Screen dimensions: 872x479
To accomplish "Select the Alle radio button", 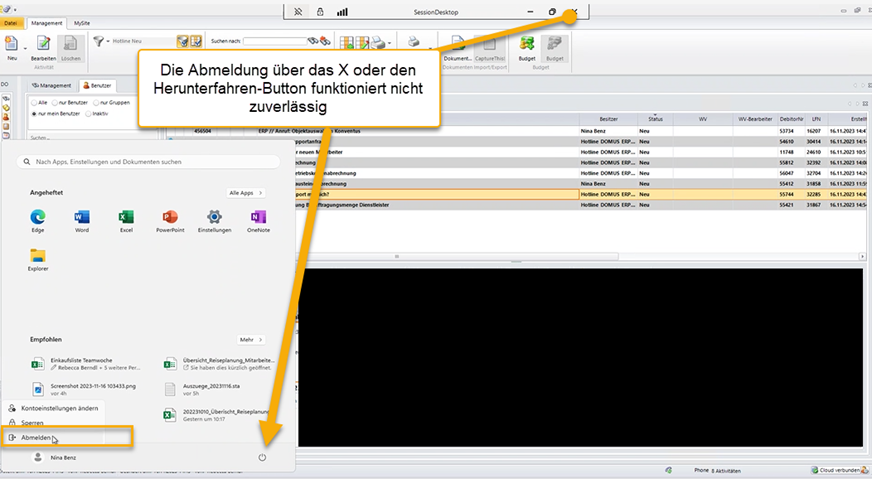I will pyautogui.click(x=34, y=103).
